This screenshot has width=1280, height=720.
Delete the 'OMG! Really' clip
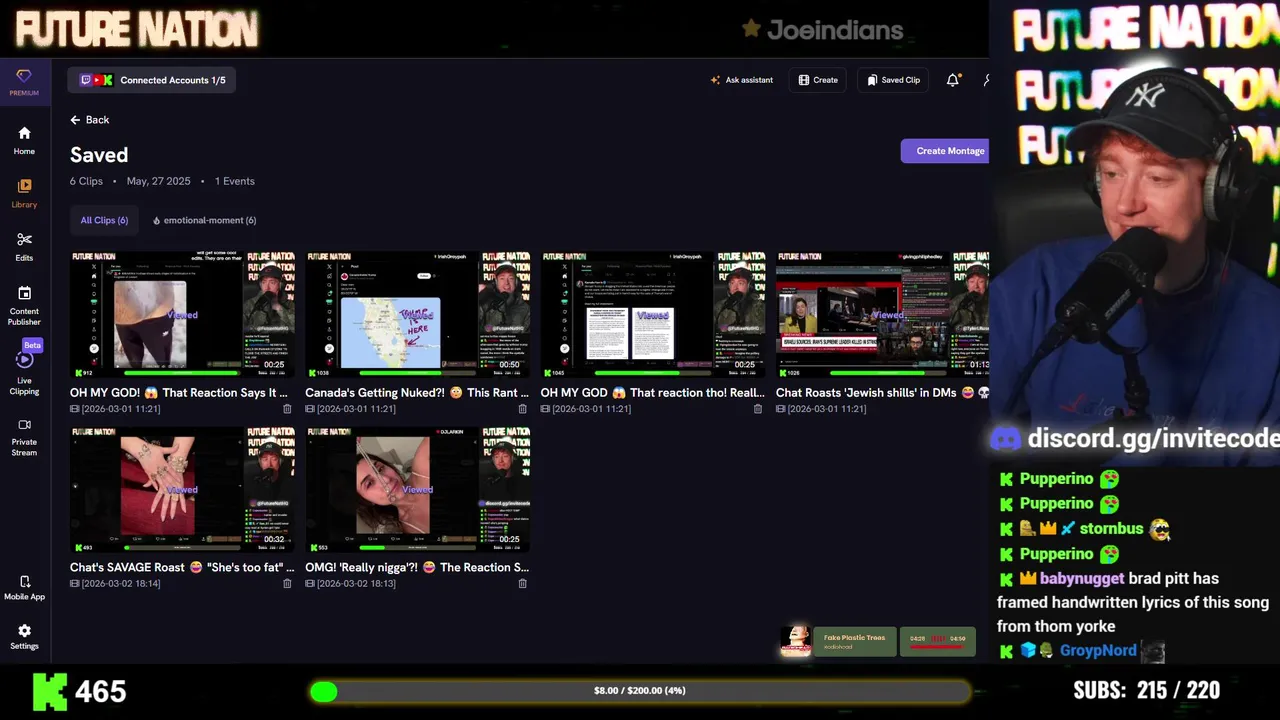pyautogui.click(x=522, y=583)
